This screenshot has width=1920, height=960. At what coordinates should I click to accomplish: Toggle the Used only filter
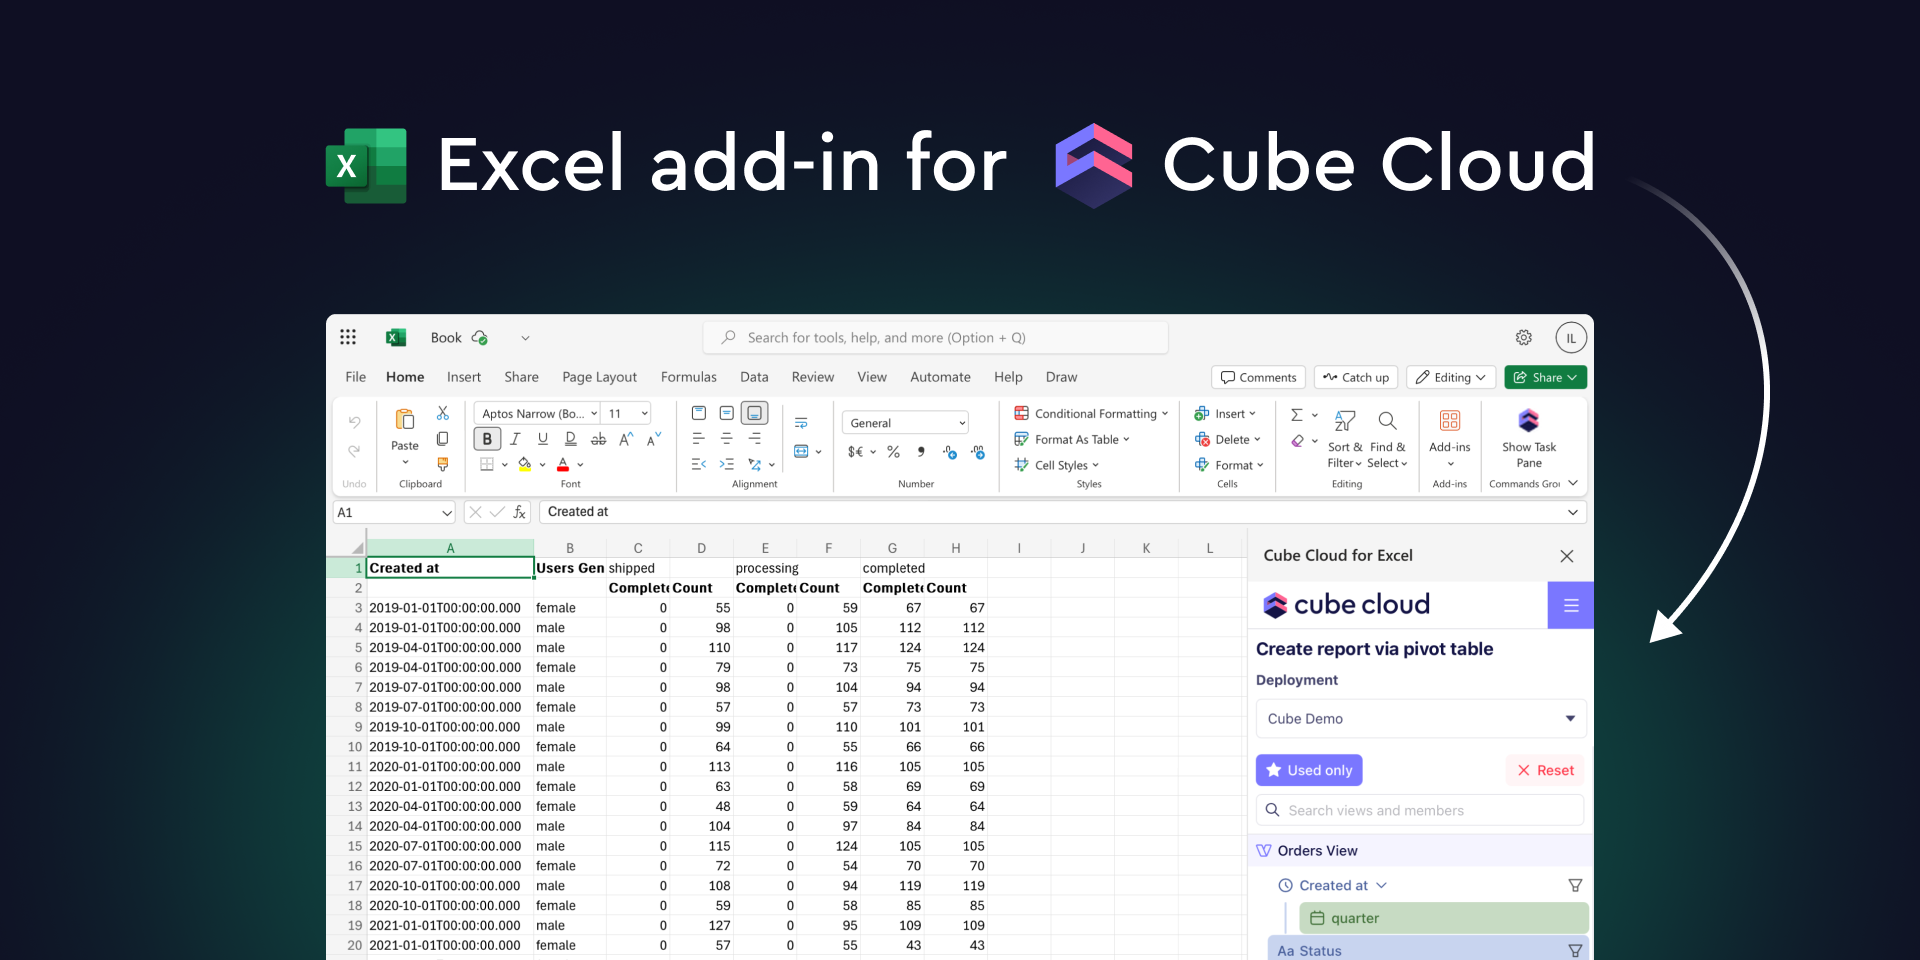(1309, 770)
